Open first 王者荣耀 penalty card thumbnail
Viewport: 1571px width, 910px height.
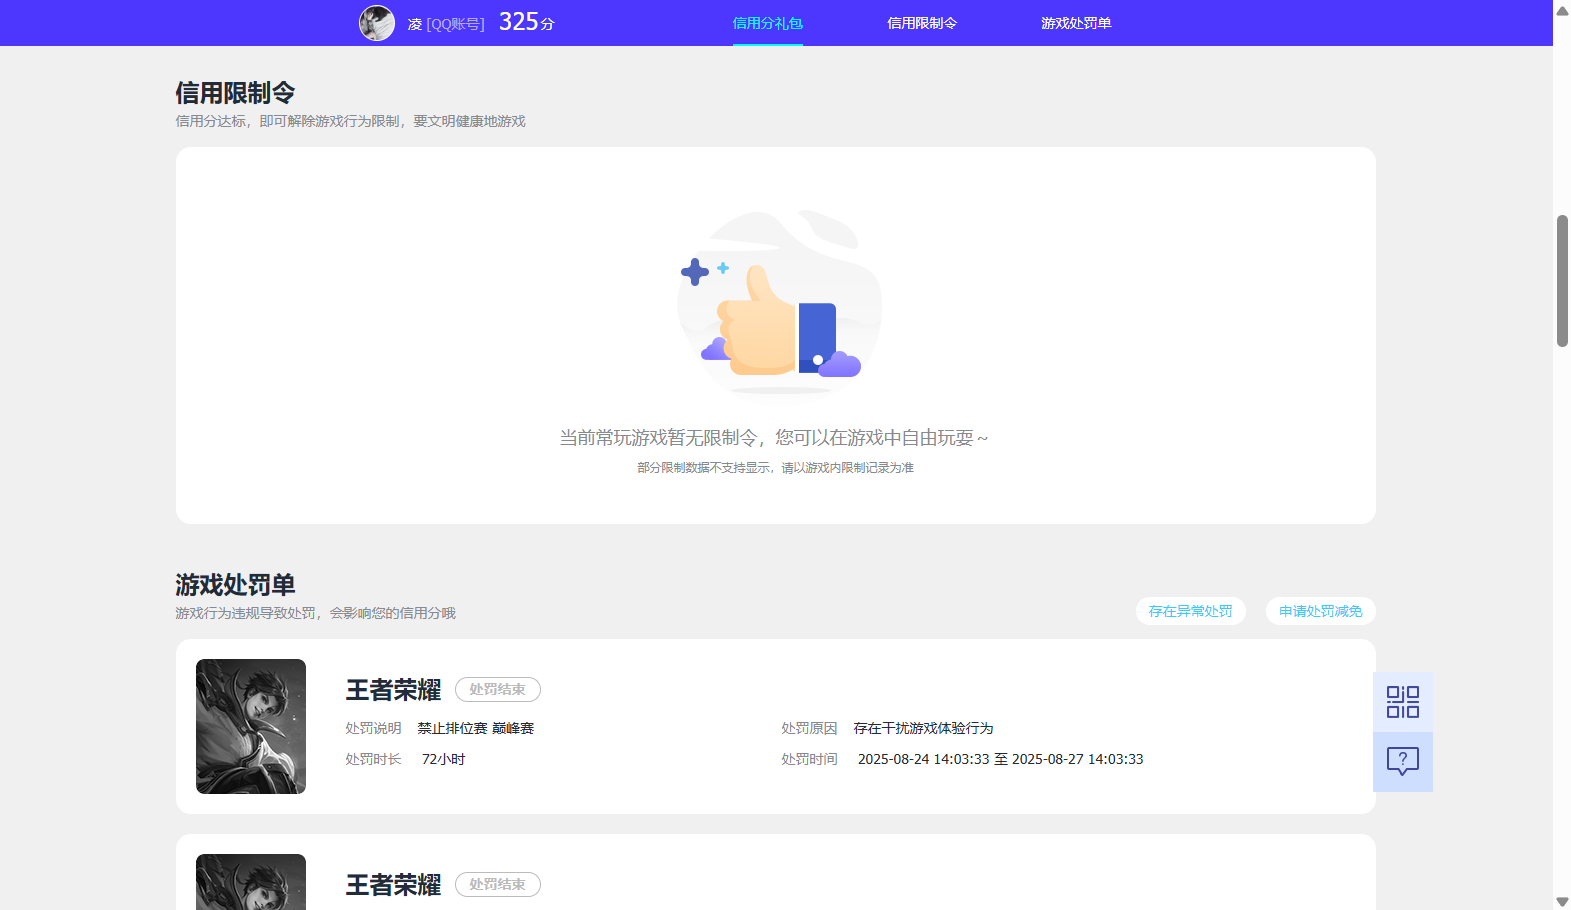point(251,726)
